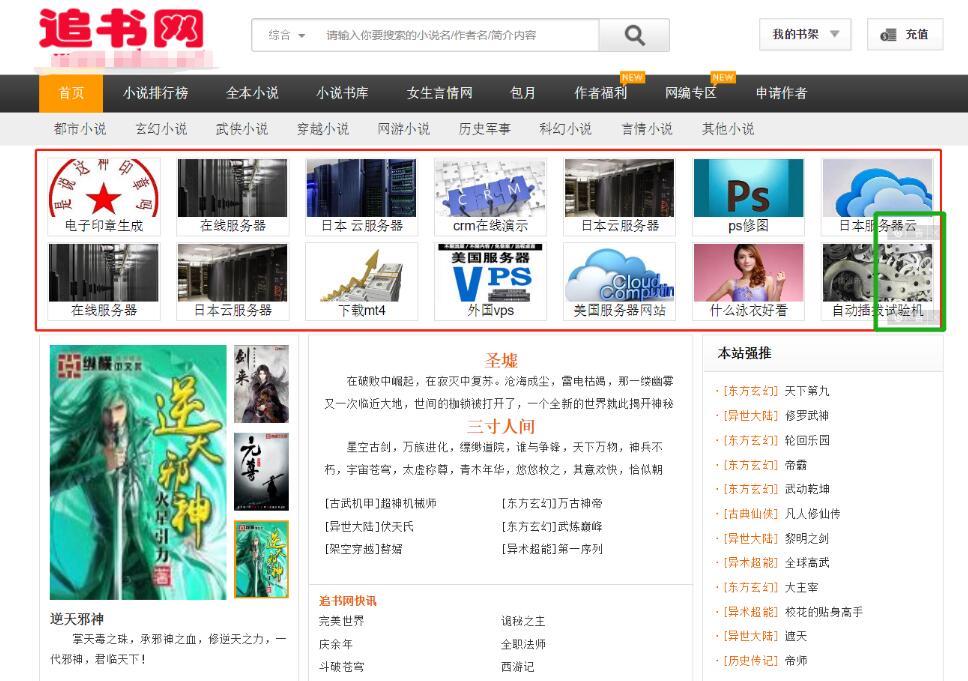Click the magnifier icon to search
The width and height of the screenshot is (968, 681).
tap(634, 34)
